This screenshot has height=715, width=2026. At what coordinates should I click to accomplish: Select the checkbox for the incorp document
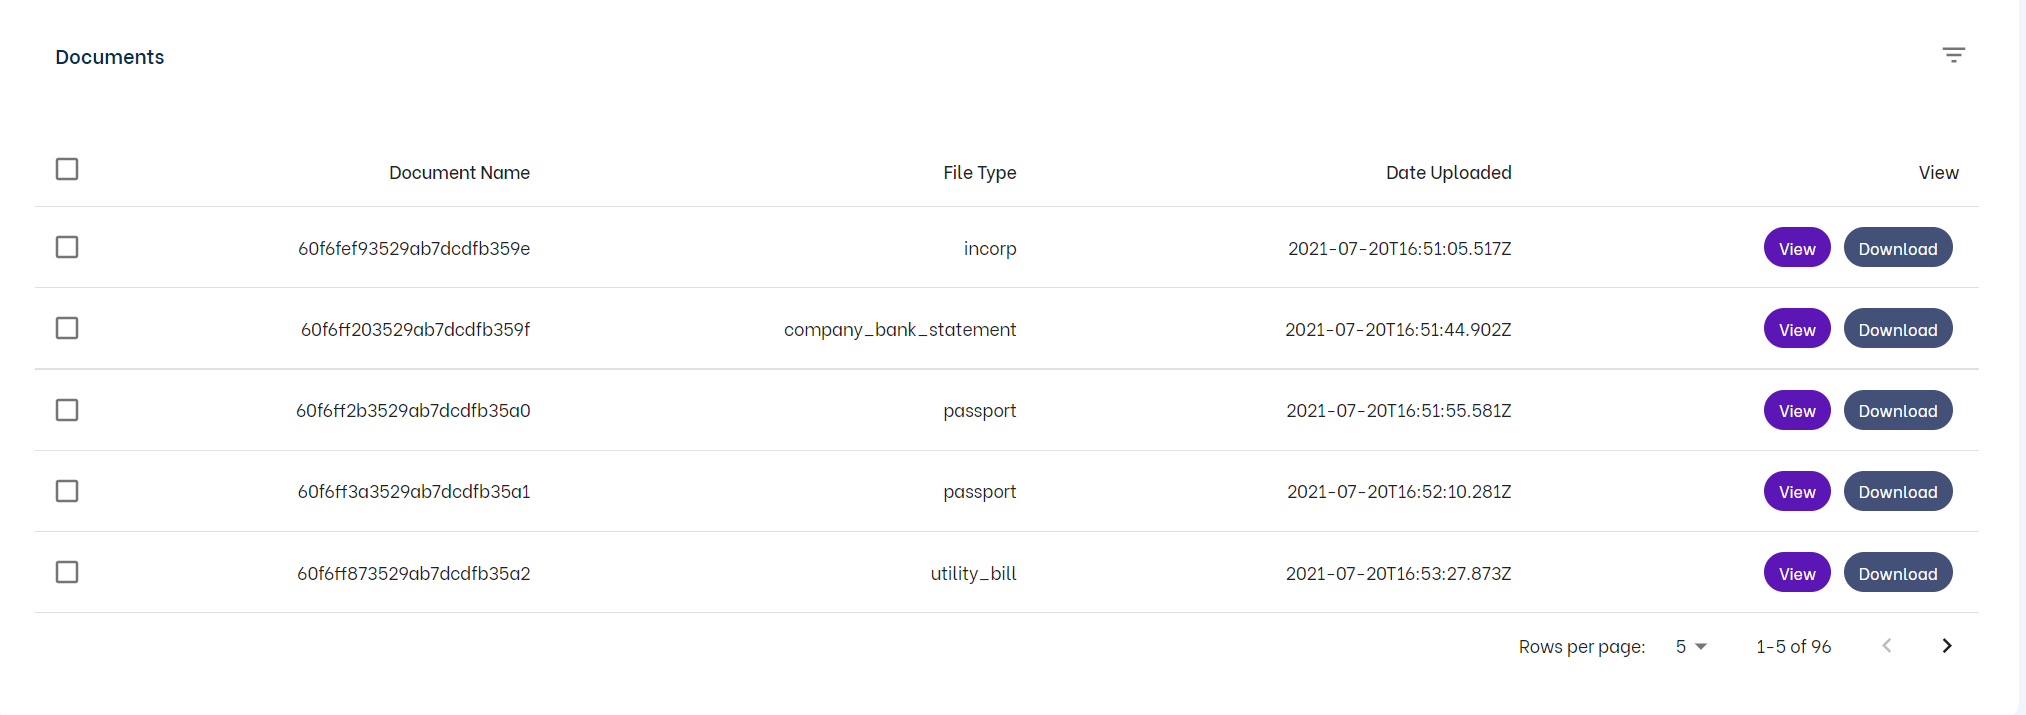[67, 247]
